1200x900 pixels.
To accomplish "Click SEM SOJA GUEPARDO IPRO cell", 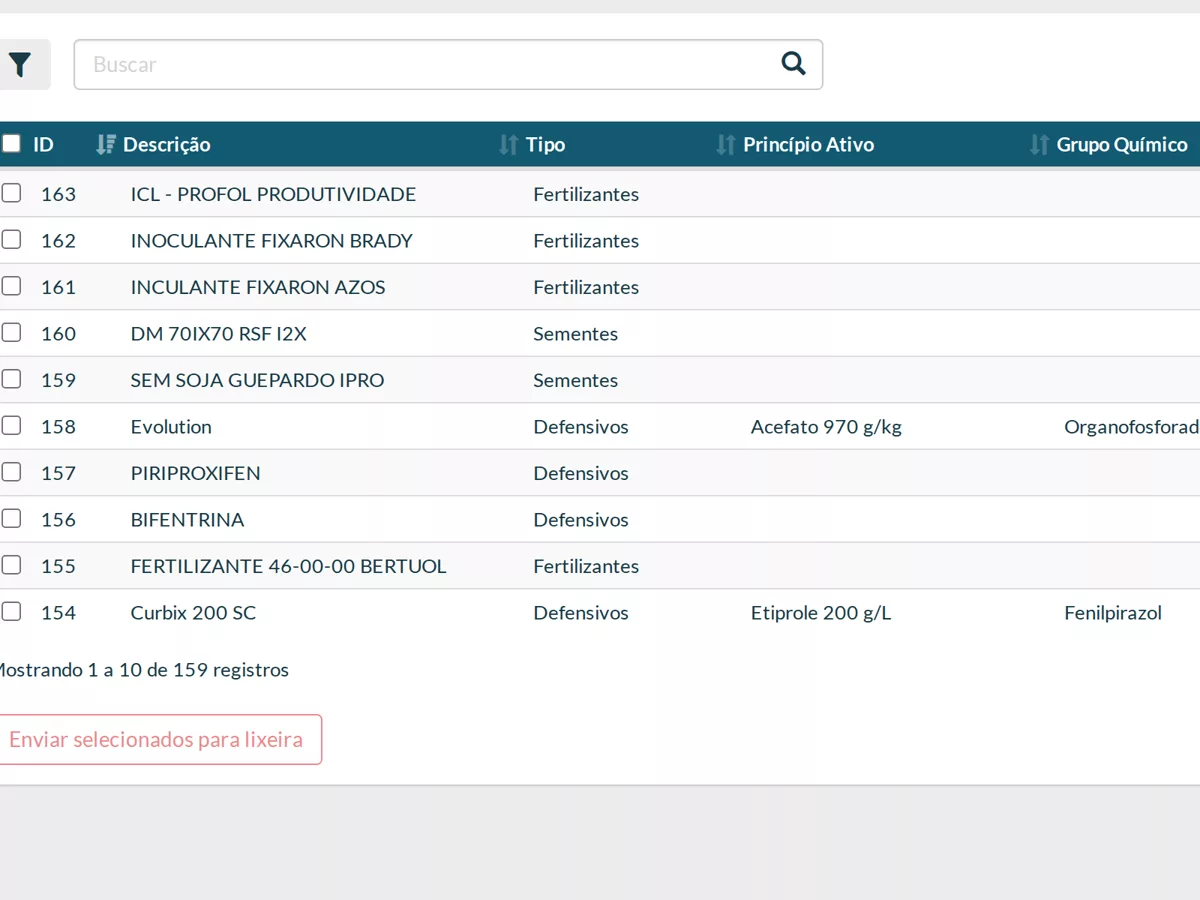I will (x=258, y=380).
